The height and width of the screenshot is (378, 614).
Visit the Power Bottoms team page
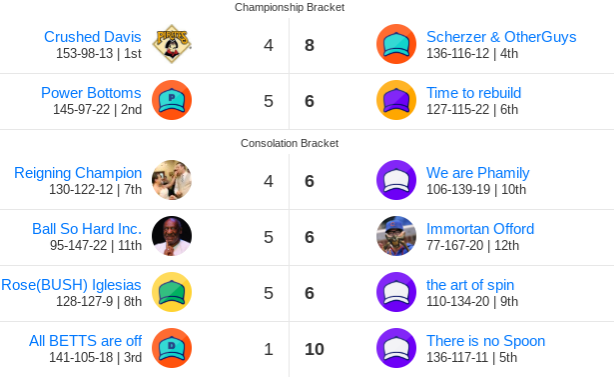pyautogui.click(x=91, y=93)
